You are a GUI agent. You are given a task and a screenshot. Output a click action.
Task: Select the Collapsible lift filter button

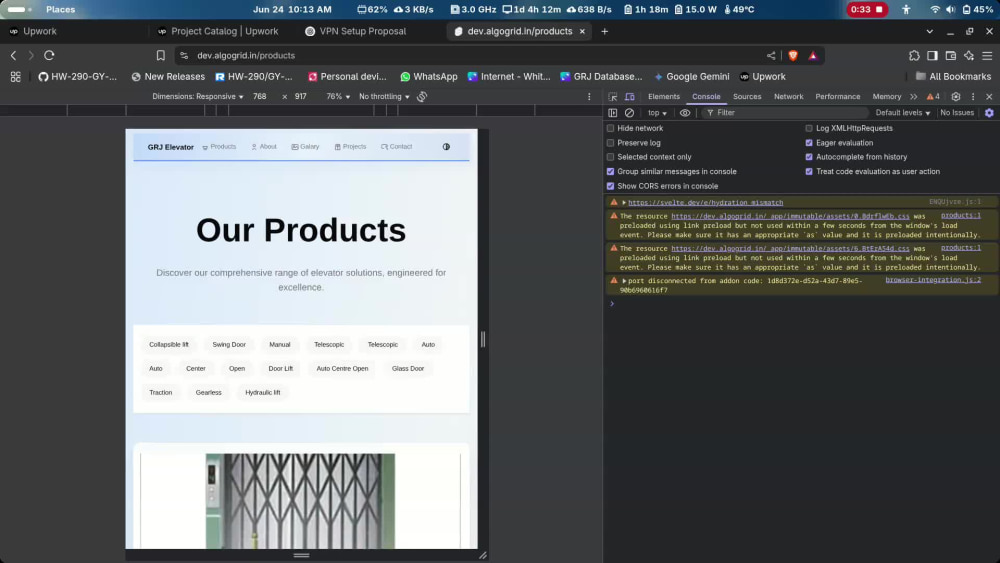(x=169, y=344)
